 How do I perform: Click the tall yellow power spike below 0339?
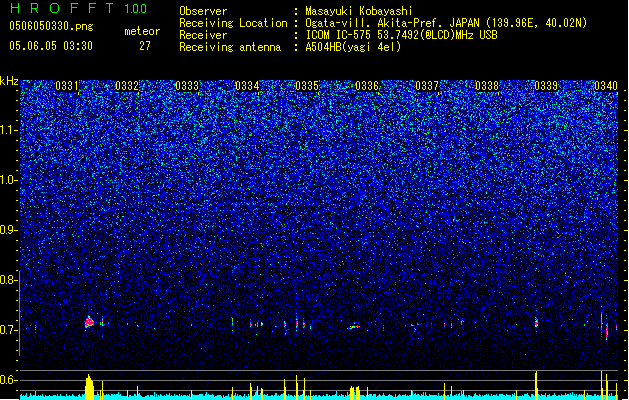[x=536, y=385]
